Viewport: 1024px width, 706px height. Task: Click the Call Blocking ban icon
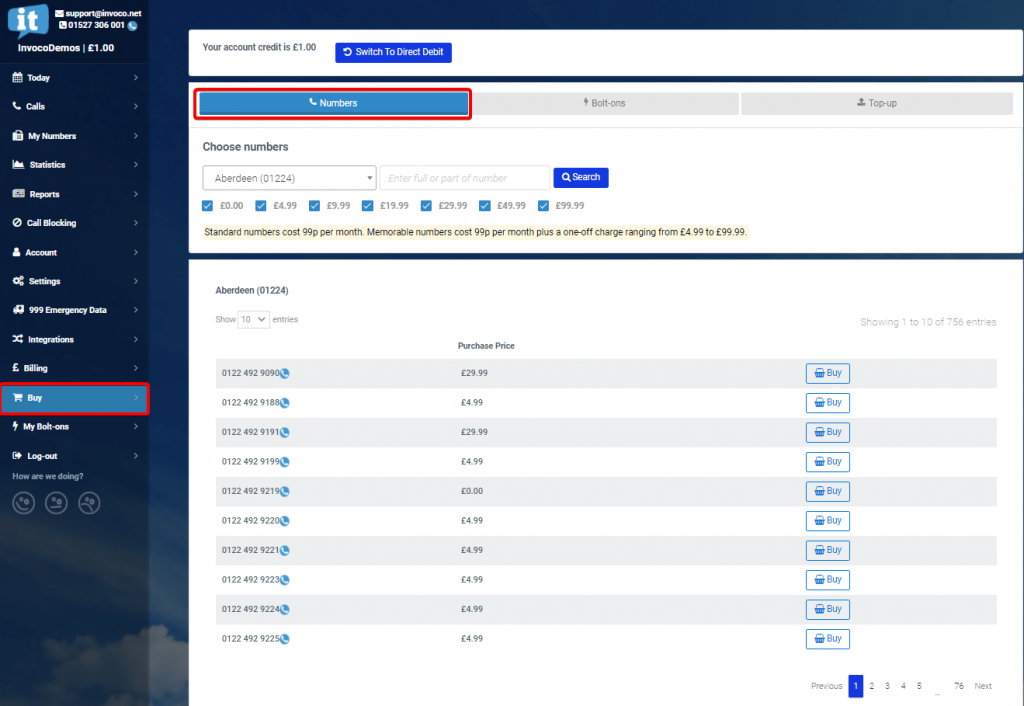click(x=17, y=223)
